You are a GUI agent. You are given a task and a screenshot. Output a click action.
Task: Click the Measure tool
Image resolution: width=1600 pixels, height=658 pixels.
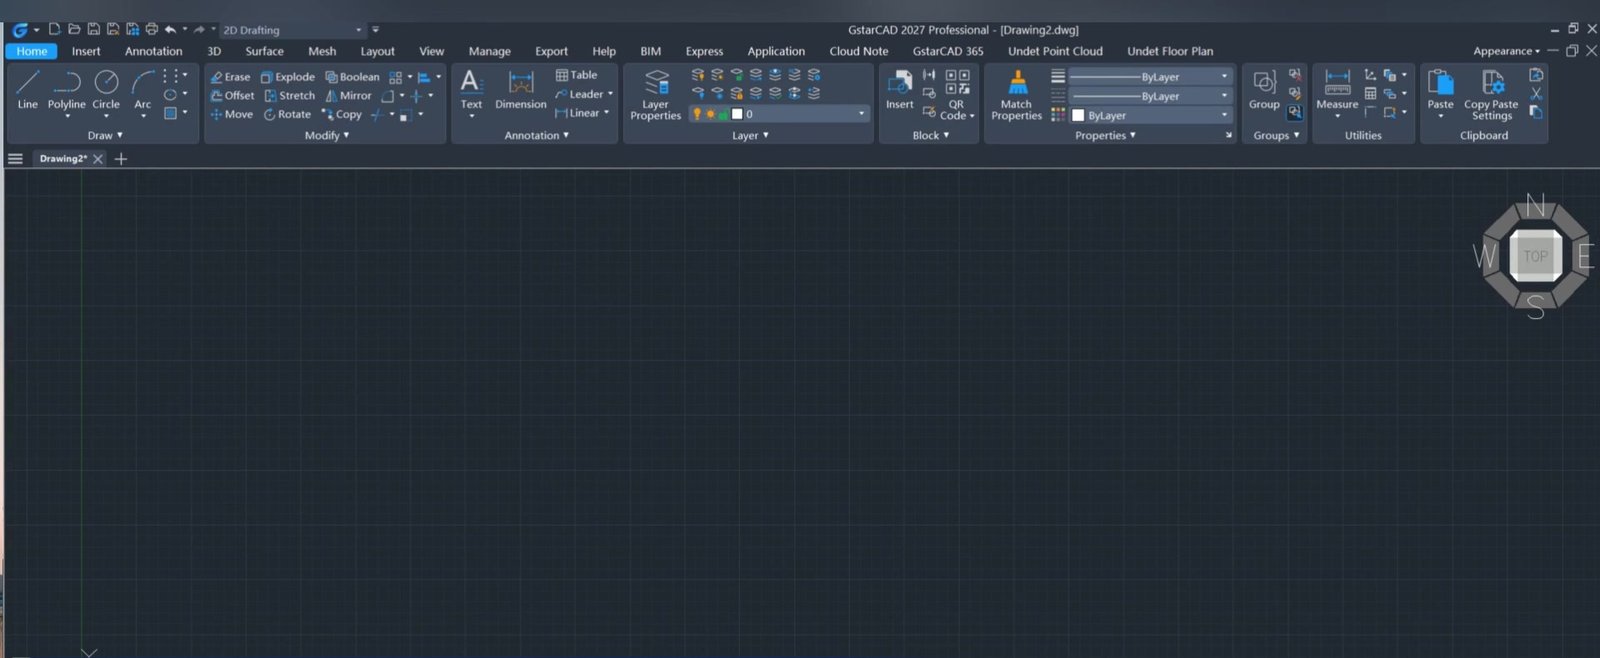[1337, 91]
